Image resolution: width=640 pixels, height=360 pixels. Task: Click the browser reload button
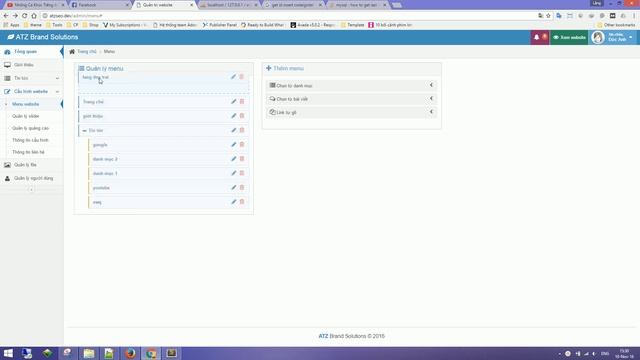tap(24, 16)
